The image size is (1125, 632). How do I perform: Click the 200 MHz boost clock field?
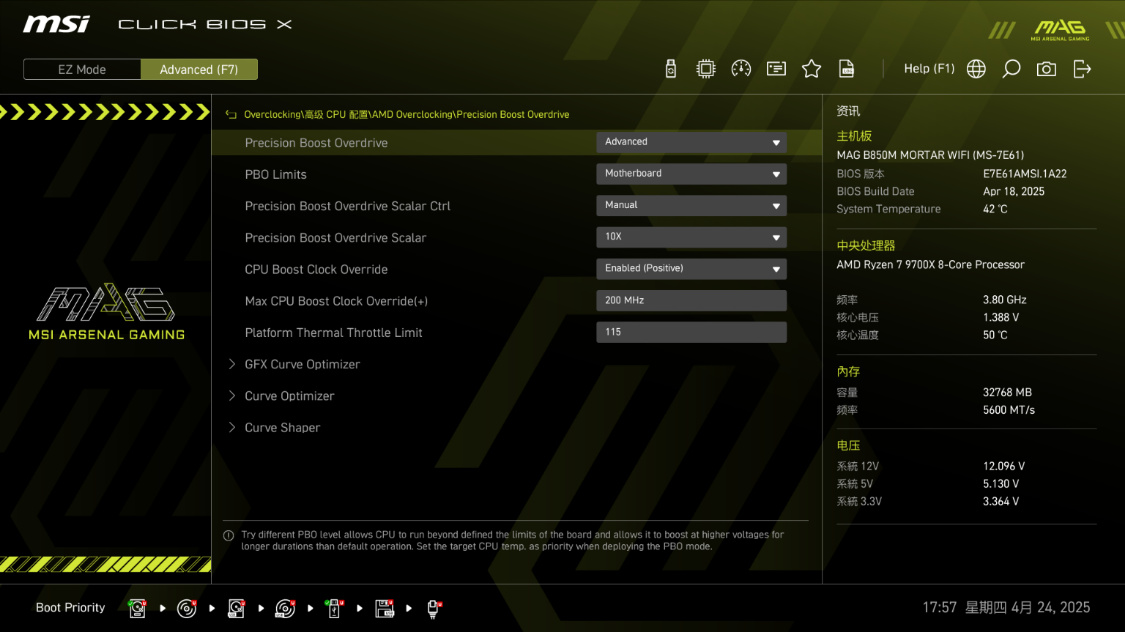691,301
